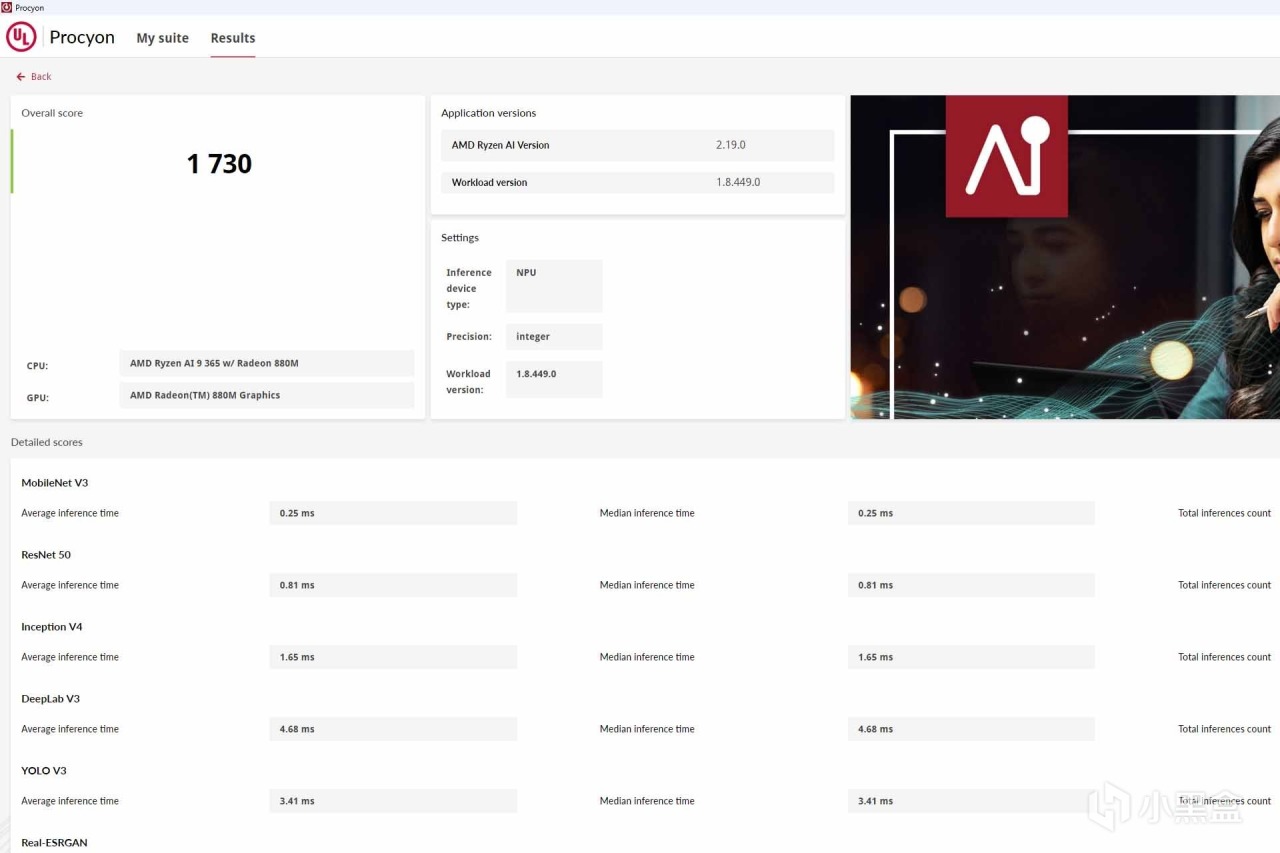
Task: Select MobileNet V3 average inference time 0.25 ms
Action: point(393,513)
